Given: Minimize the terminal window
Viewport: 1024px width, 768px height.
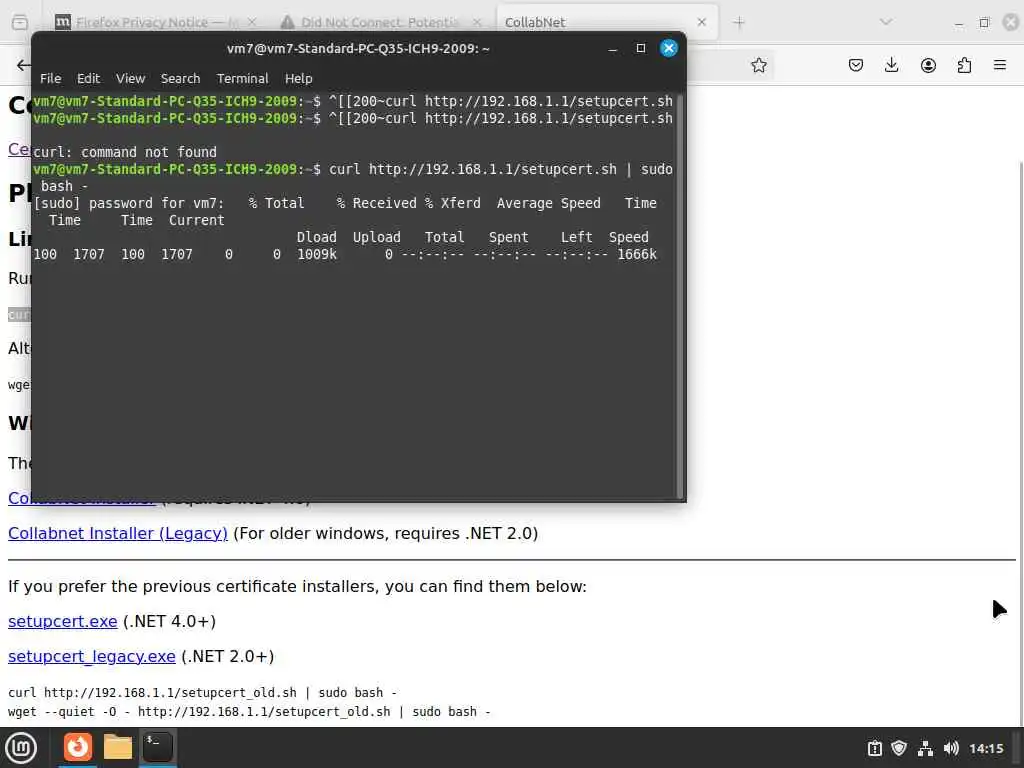Looking at the screenshot, I should 613,49.
